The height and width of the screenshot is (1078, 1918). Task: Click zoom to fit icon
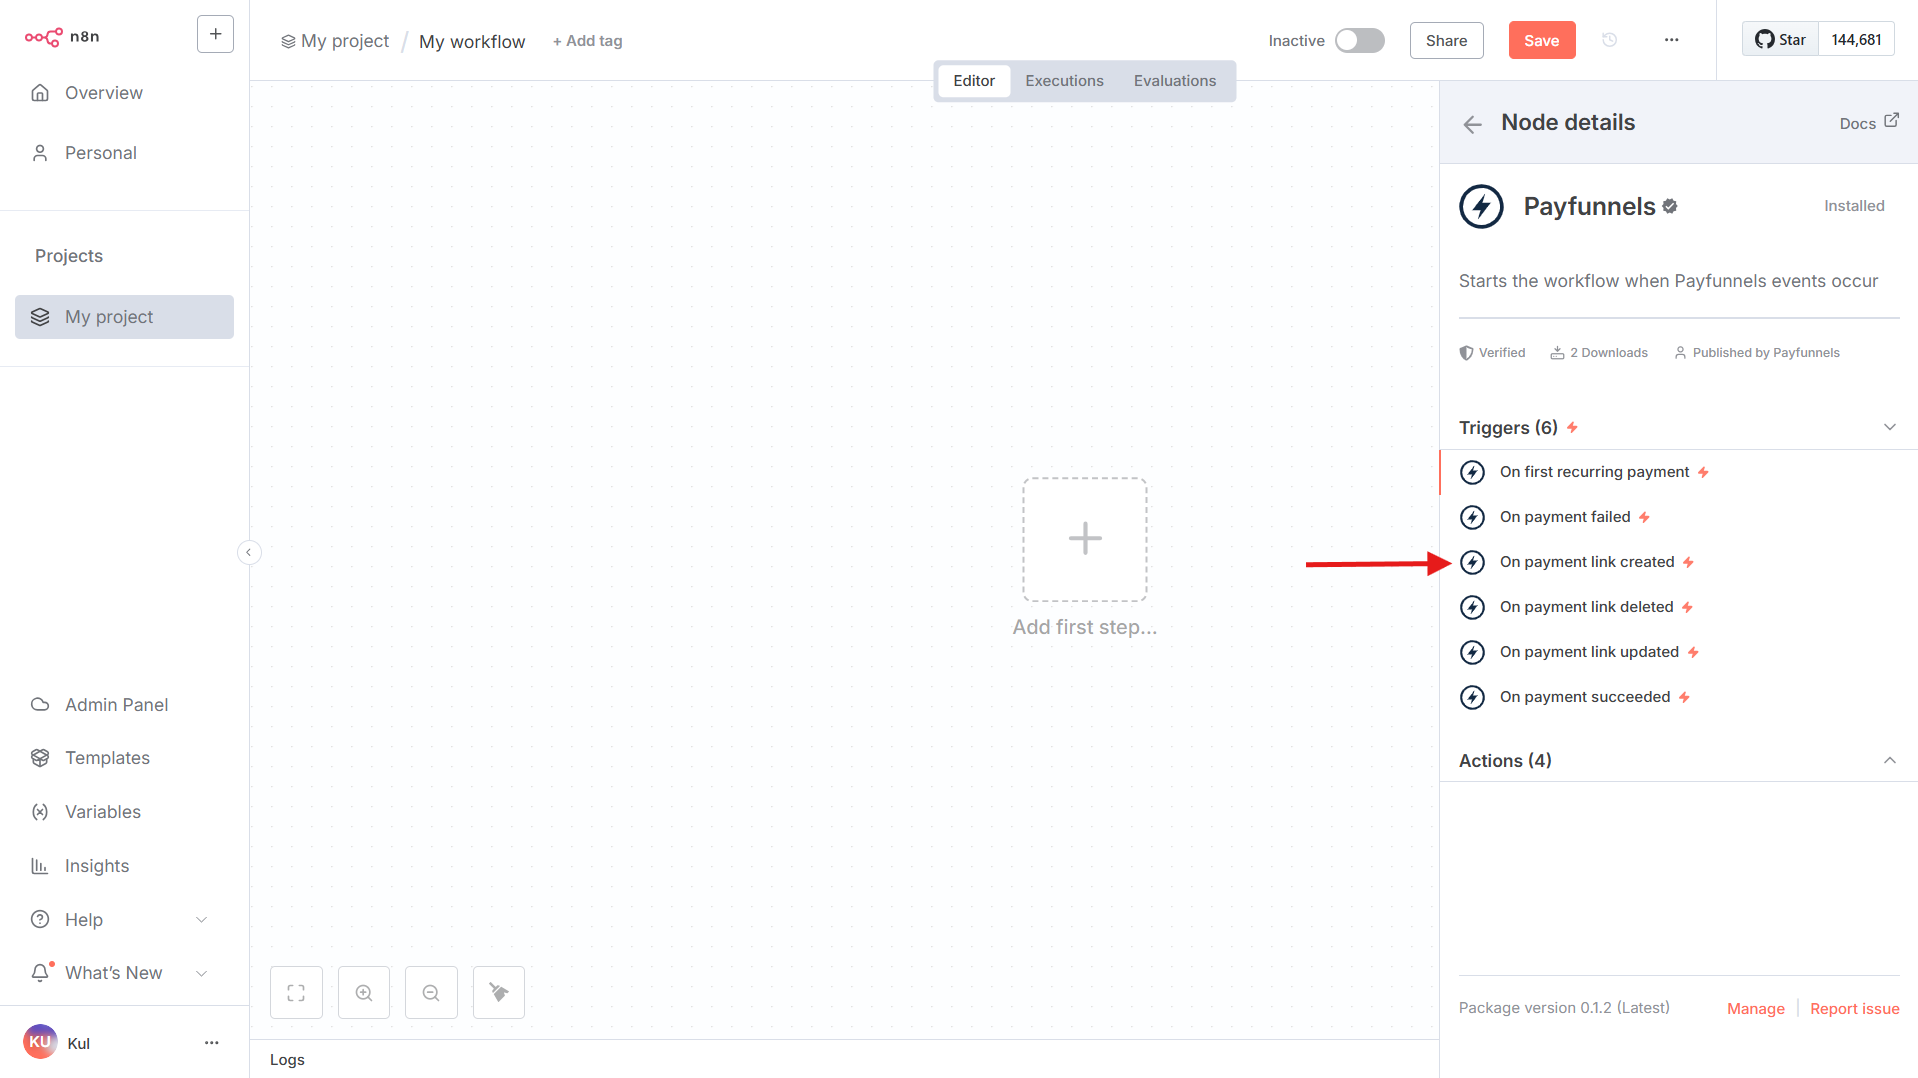296,993
